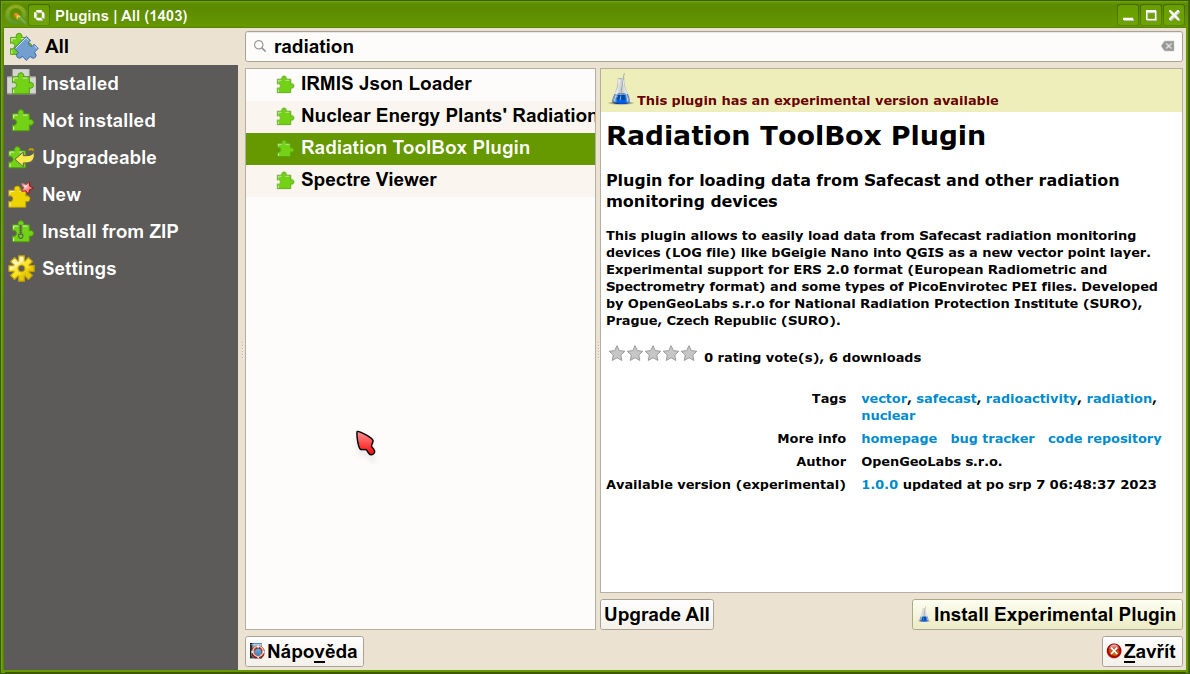Open the plugin manager Settings tab

[x=121, y=268]
